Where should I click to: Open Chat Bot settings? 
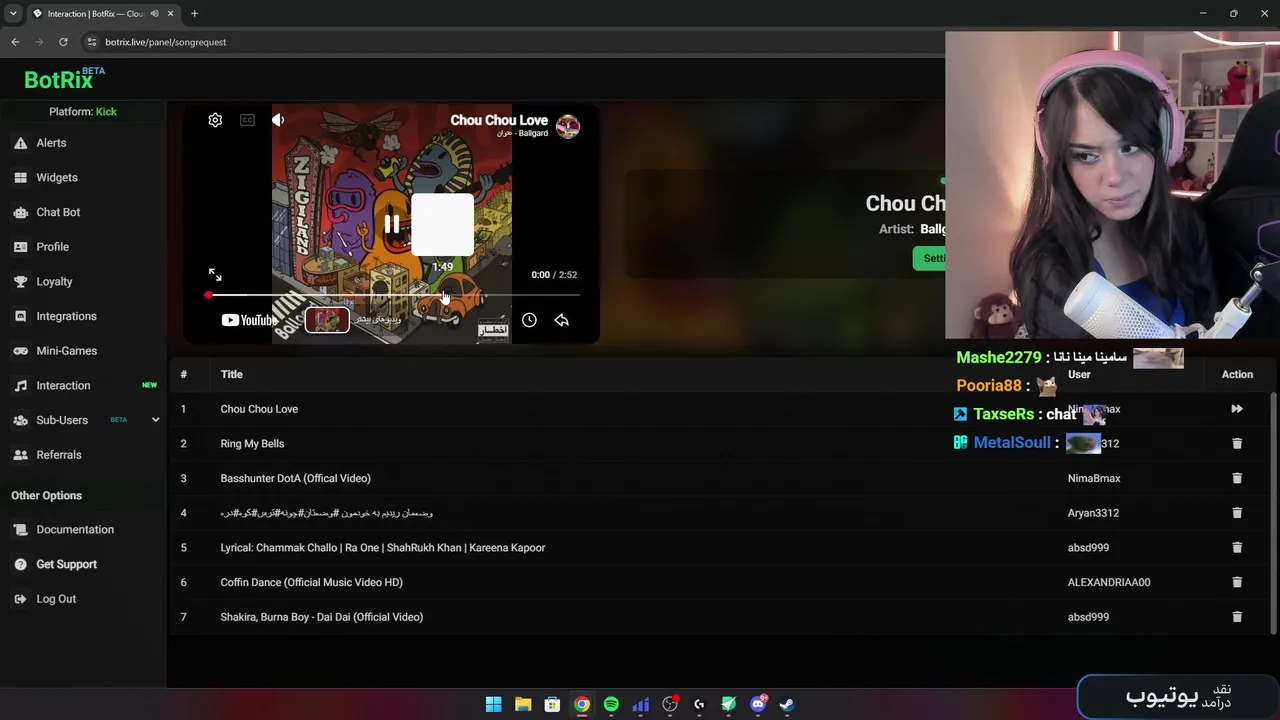(58, 212)
